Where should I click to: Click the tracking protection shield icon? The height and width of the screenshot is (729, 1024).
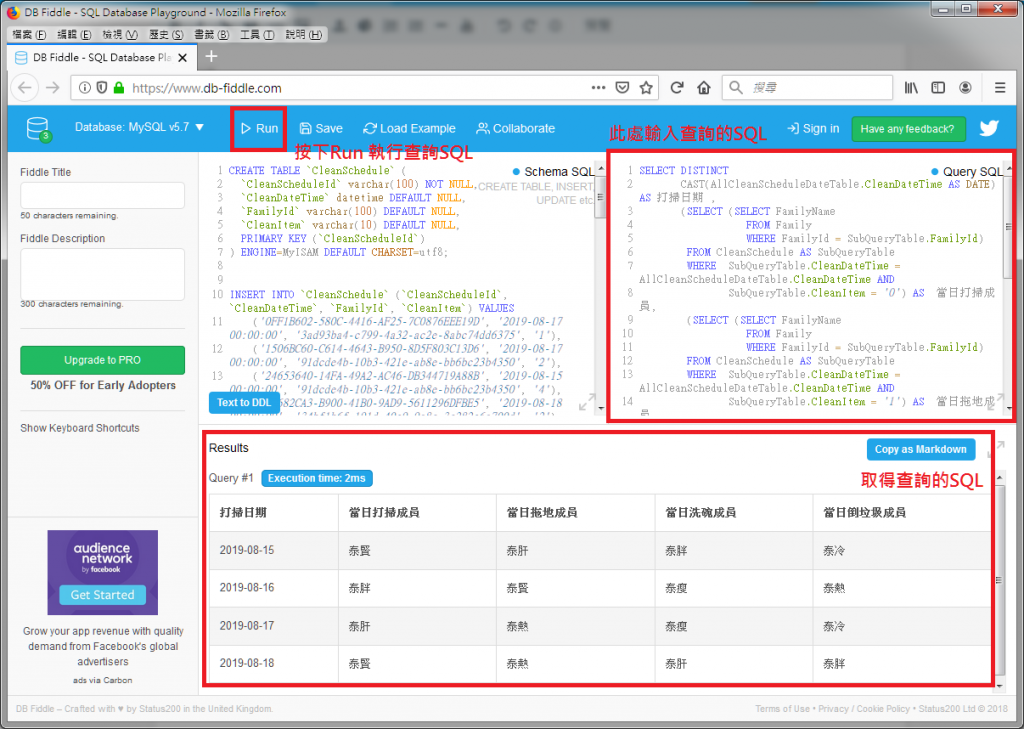tap(101, 88)
